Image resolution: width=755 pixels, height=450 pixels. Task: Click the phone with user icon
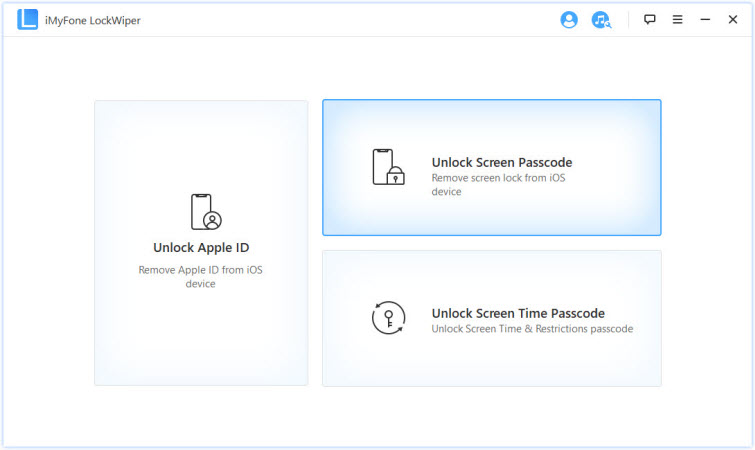coord(205,212)
